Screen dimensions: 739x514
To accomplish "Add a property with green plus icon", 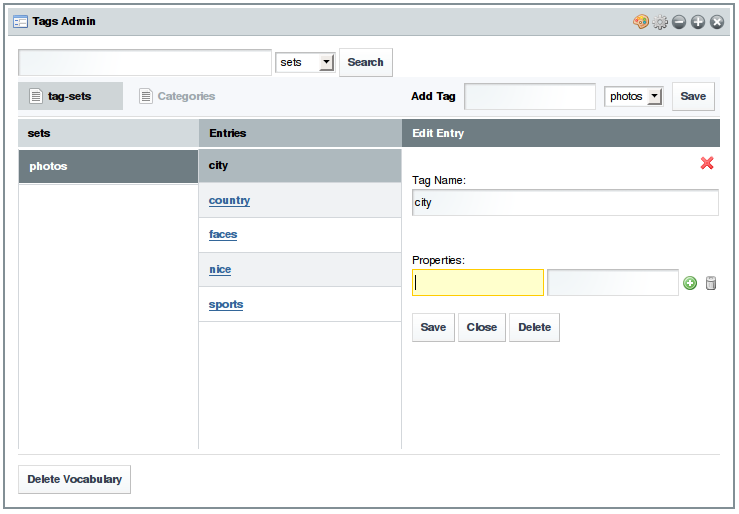I will tap(690, 283).
